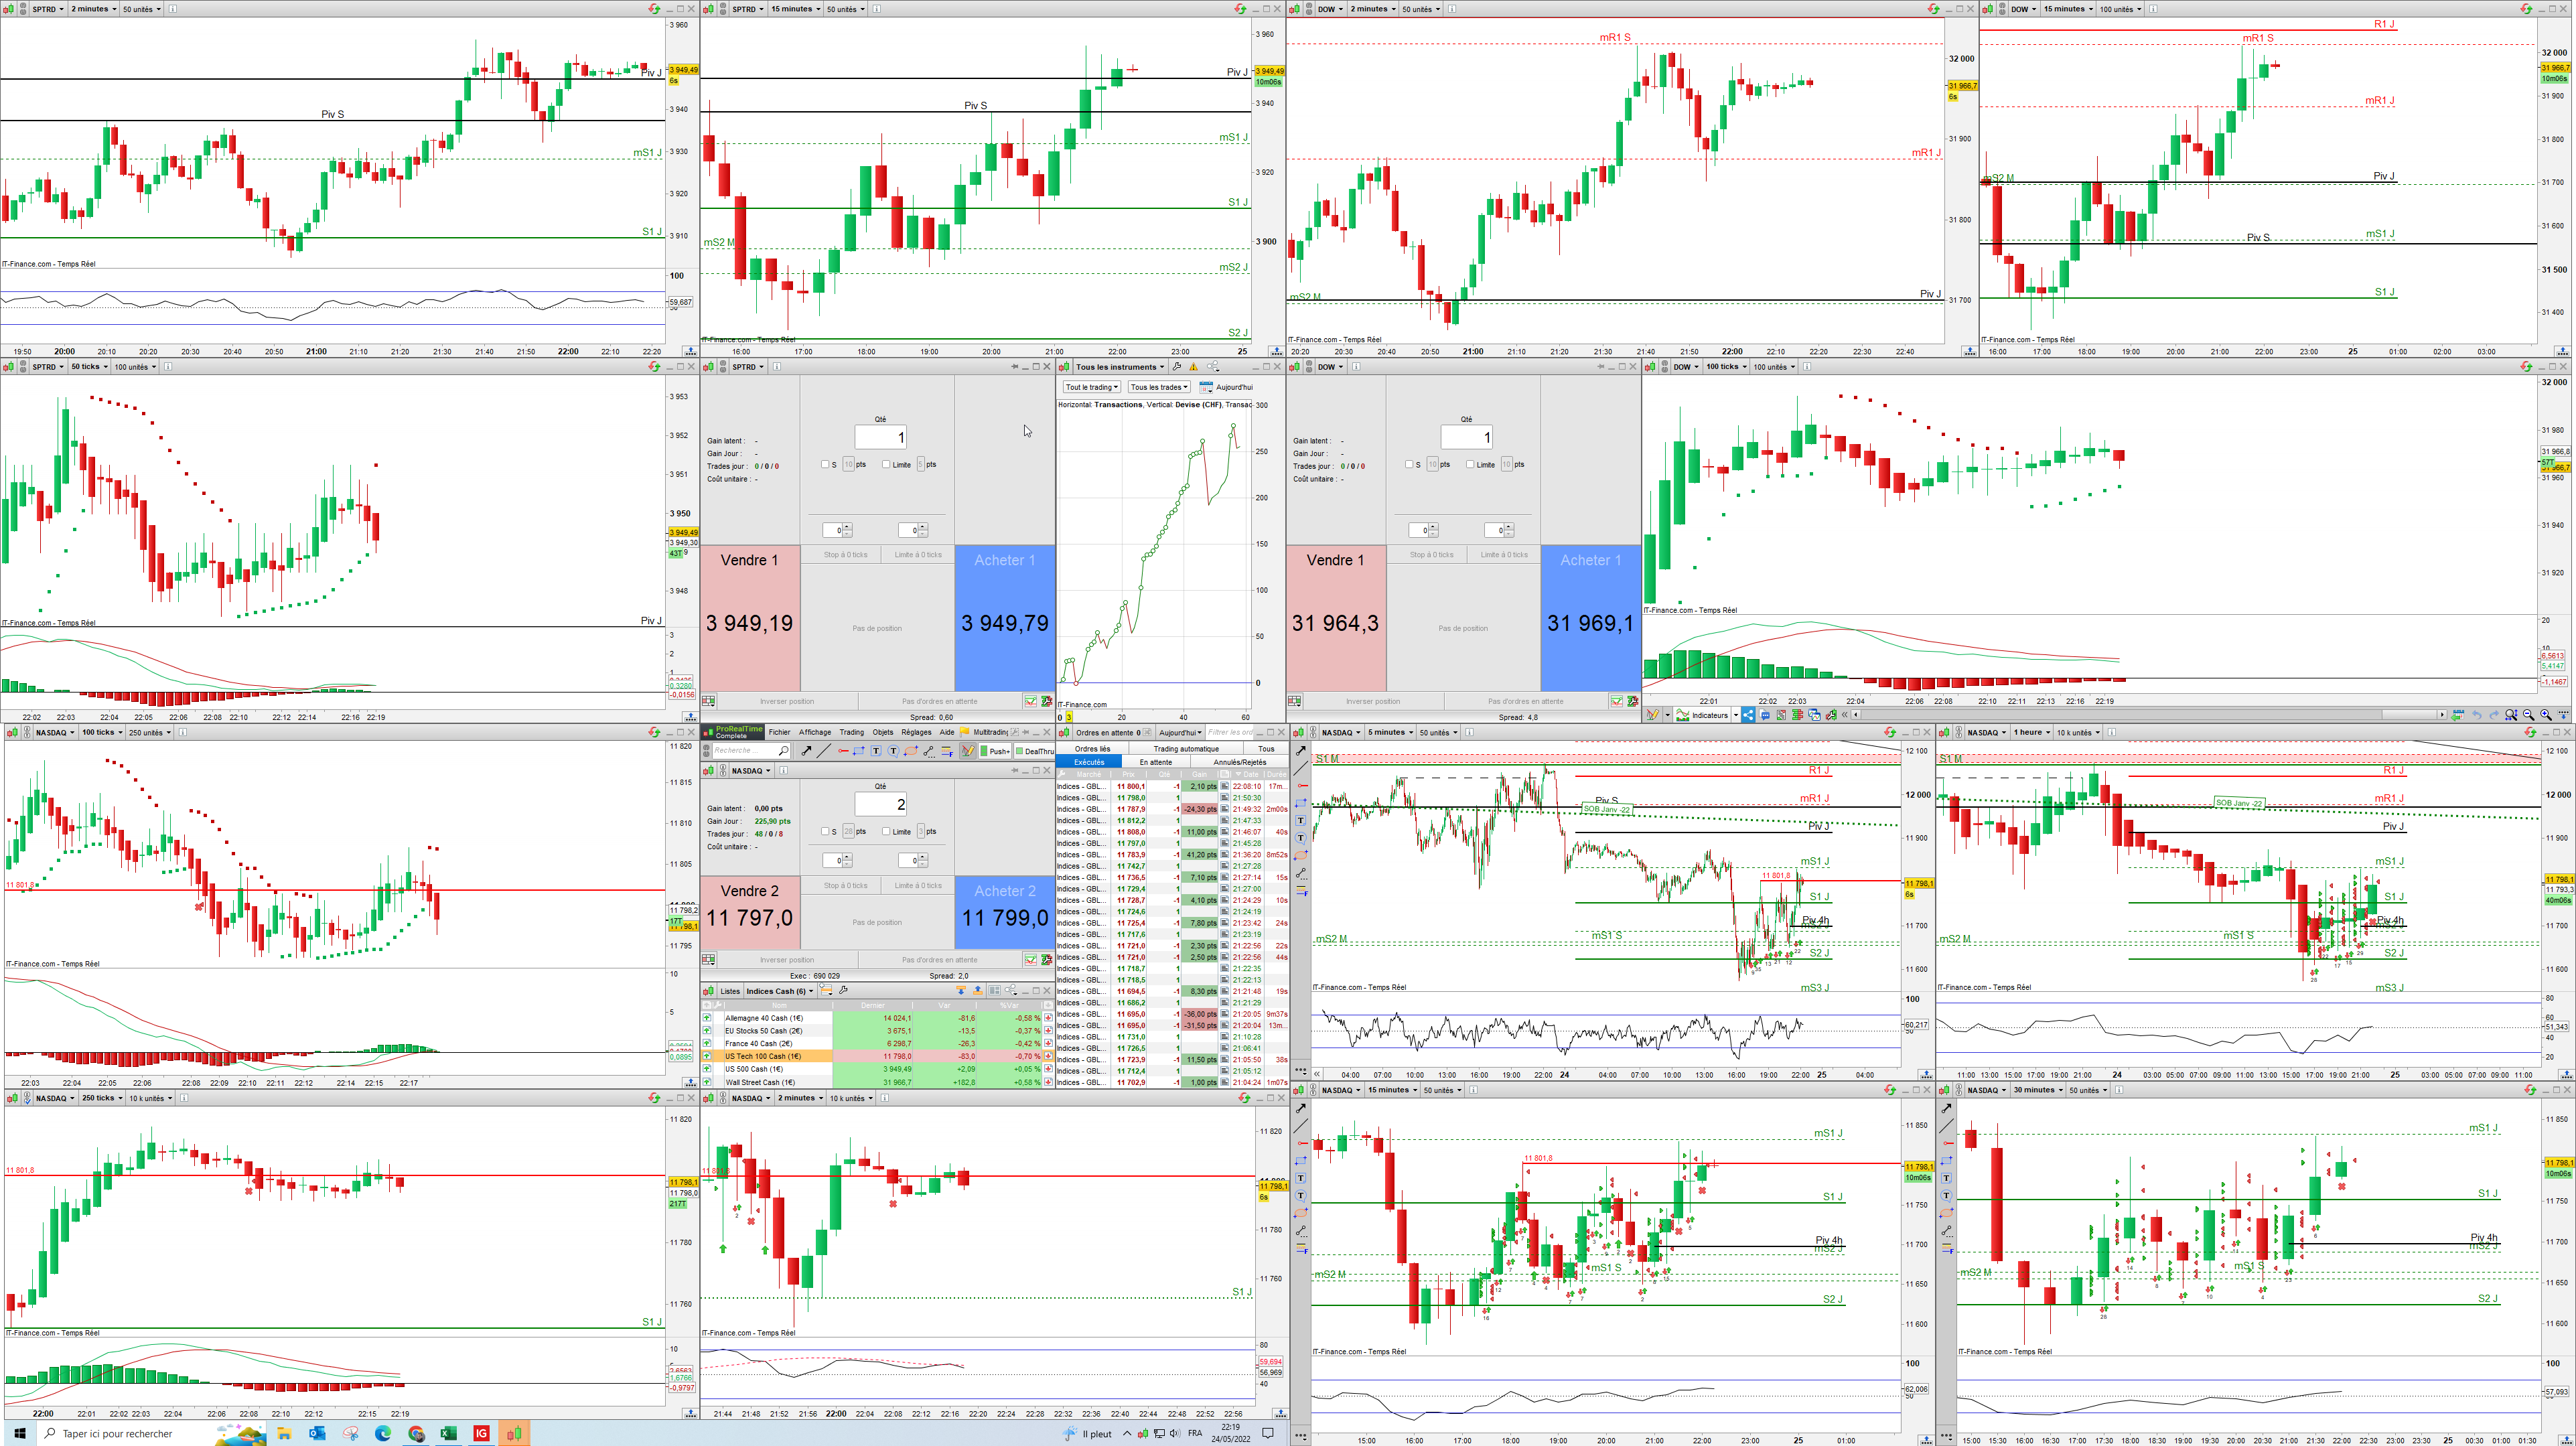
Task: Expand the Aujourd'hui dropdown in orders panel
Action: [x=1180, y=732]
